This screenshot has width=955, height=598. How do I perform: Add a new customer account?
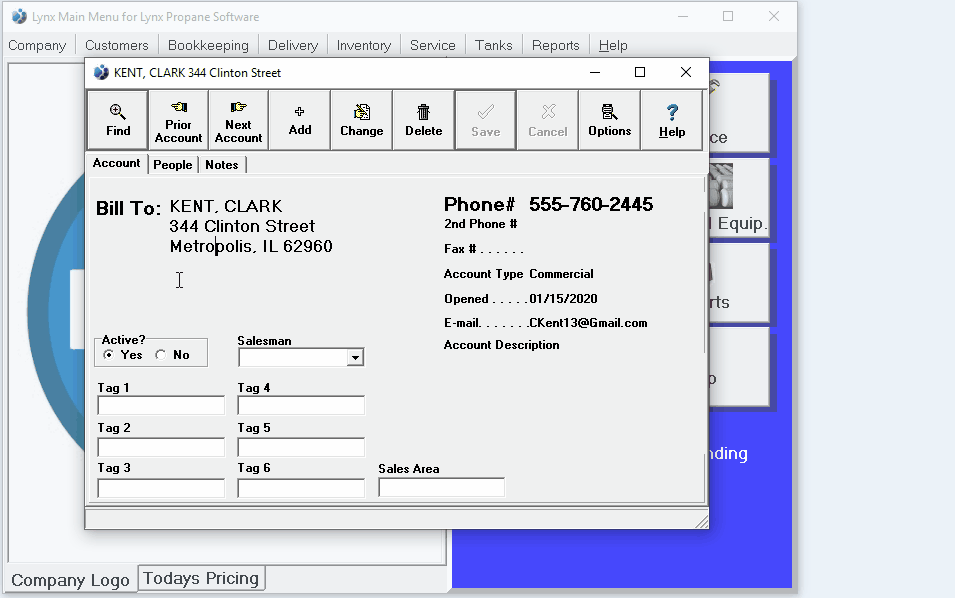tap(300, 120)
